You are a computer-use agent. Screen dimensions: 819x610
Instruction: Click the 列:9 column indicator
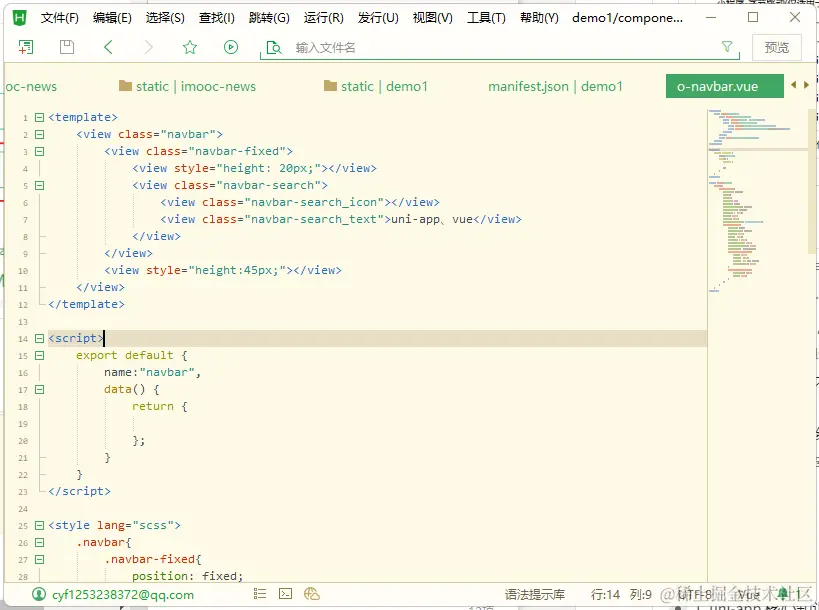point(641,594)
